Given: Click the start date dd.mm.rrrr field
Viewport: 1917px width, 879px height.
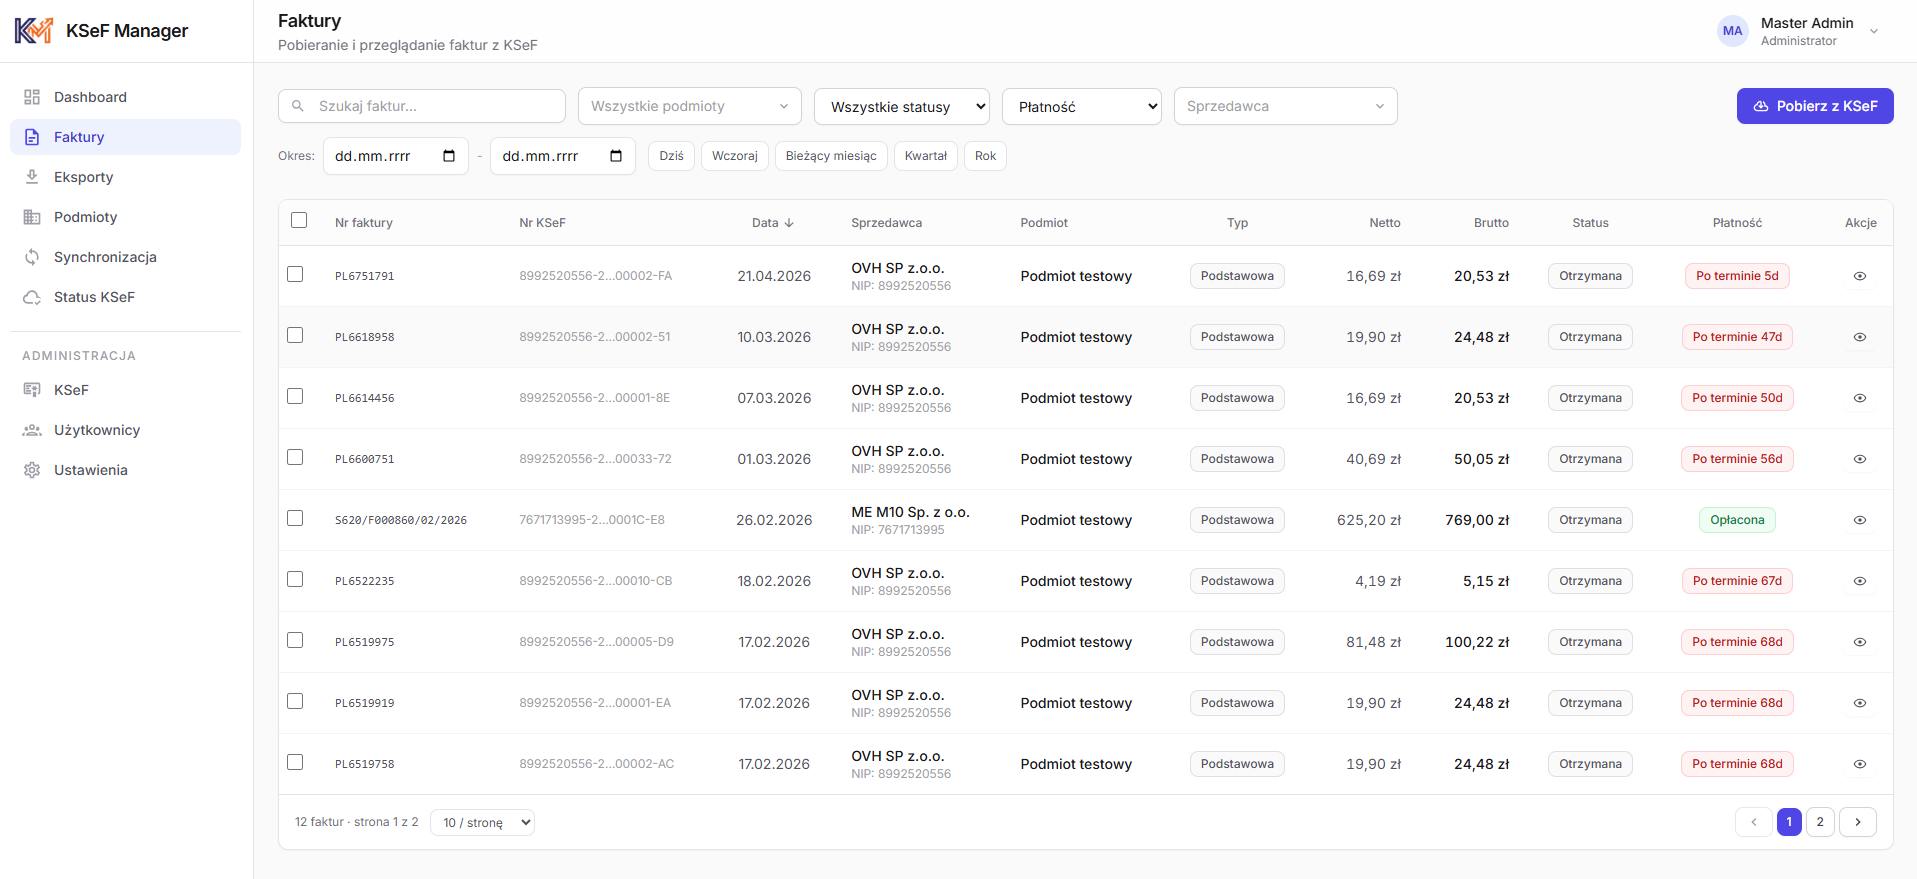Looking at the screenshot, I should [x=396, y=156].
